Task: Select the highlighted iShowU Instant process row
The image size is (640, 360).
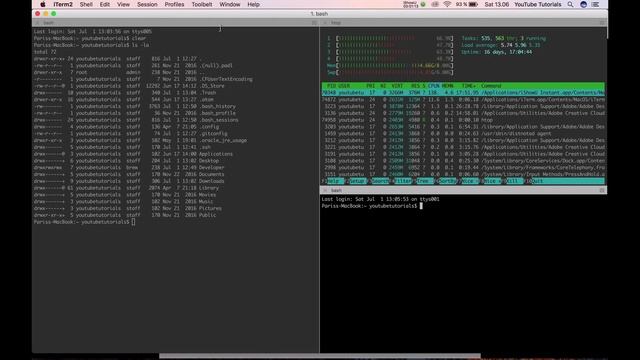Action: pyautogui.click(x=463, y=93)
